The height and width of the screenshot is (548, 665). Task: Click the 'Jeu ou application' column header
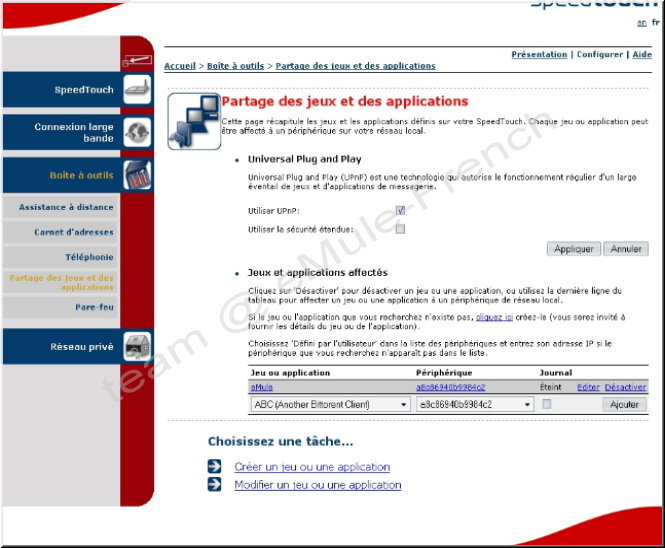click(291, 373)
